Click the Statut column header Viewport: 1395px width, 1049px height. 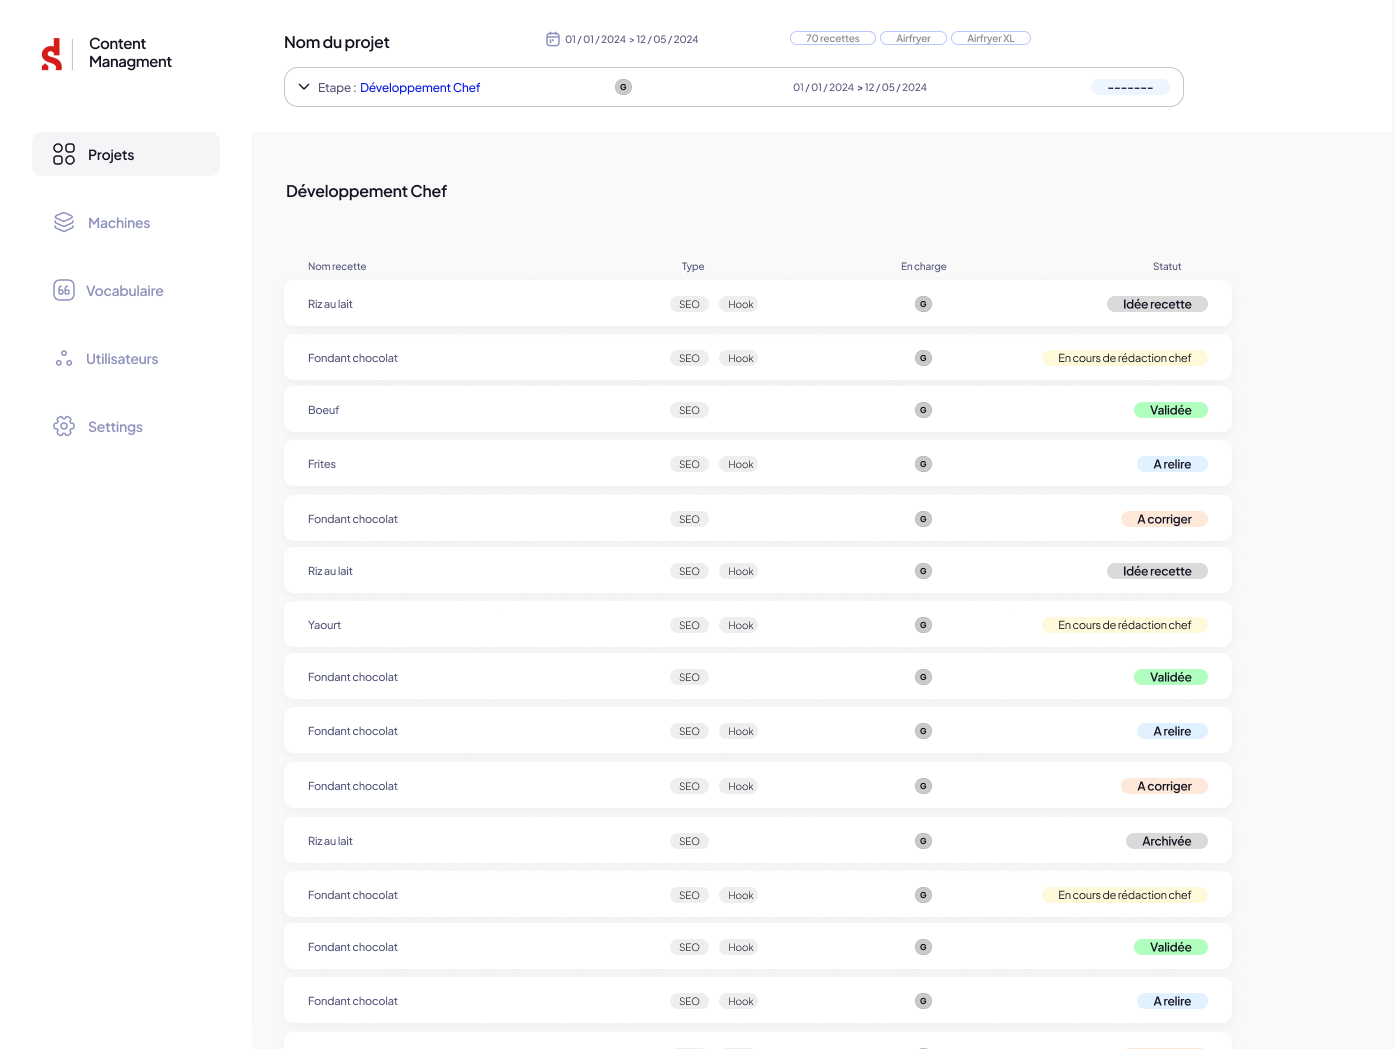point(1167,266)
